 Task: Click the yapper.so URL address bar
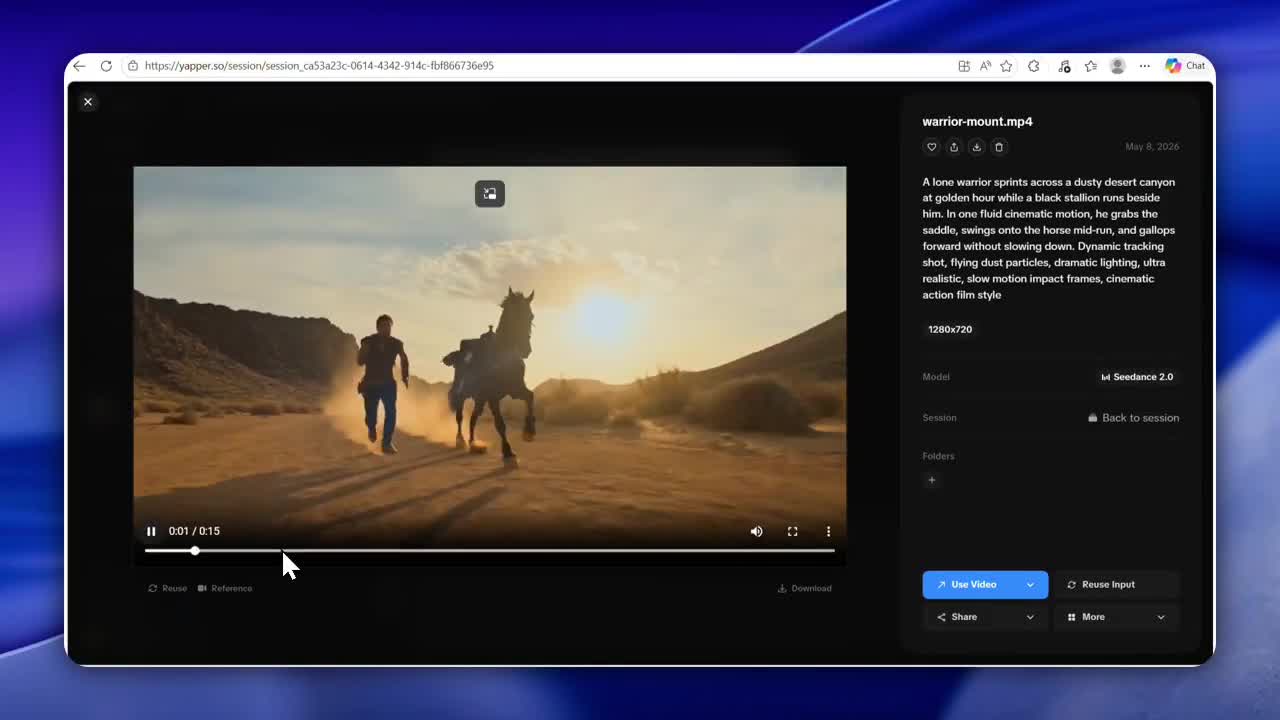tap(319, 66)
